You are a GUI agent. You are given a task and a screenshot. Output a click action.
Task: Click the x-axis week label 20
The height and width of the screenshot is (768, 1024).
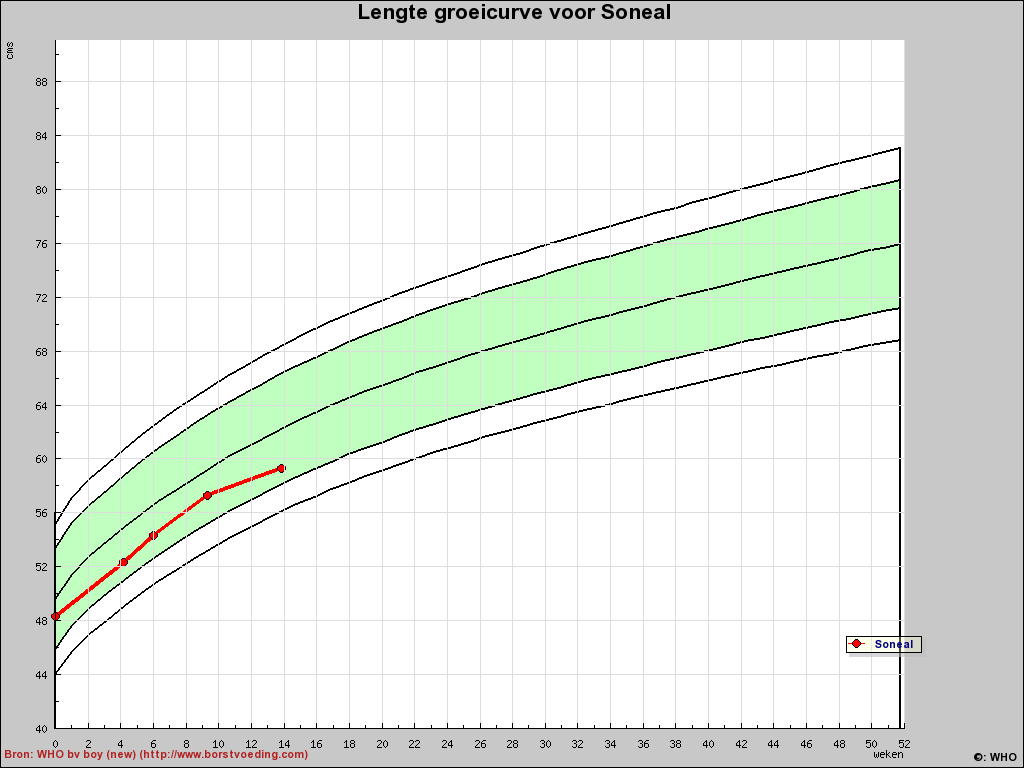[382, 744]
